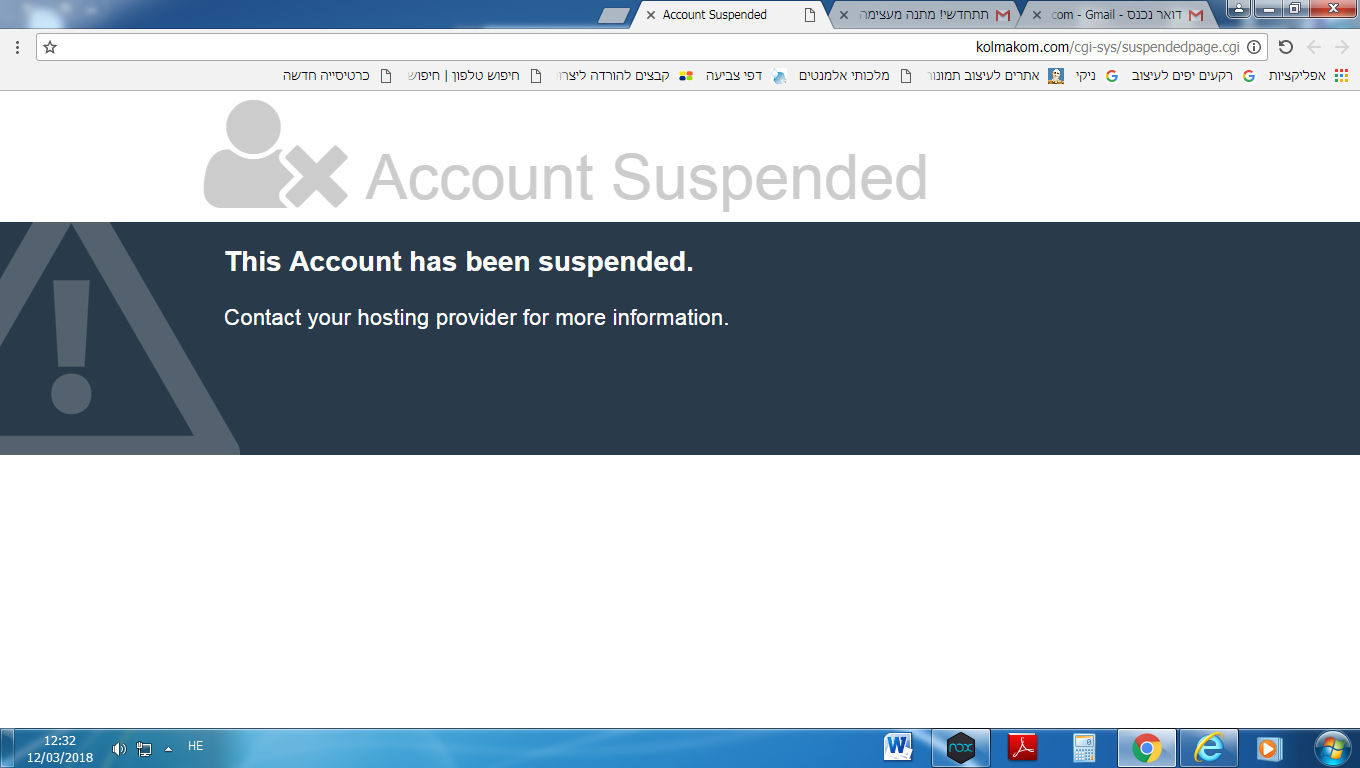The height and width of the screenshot is (768, 1360).
Task: Open Nox app from the taskbar
Action: pos(961,747)
